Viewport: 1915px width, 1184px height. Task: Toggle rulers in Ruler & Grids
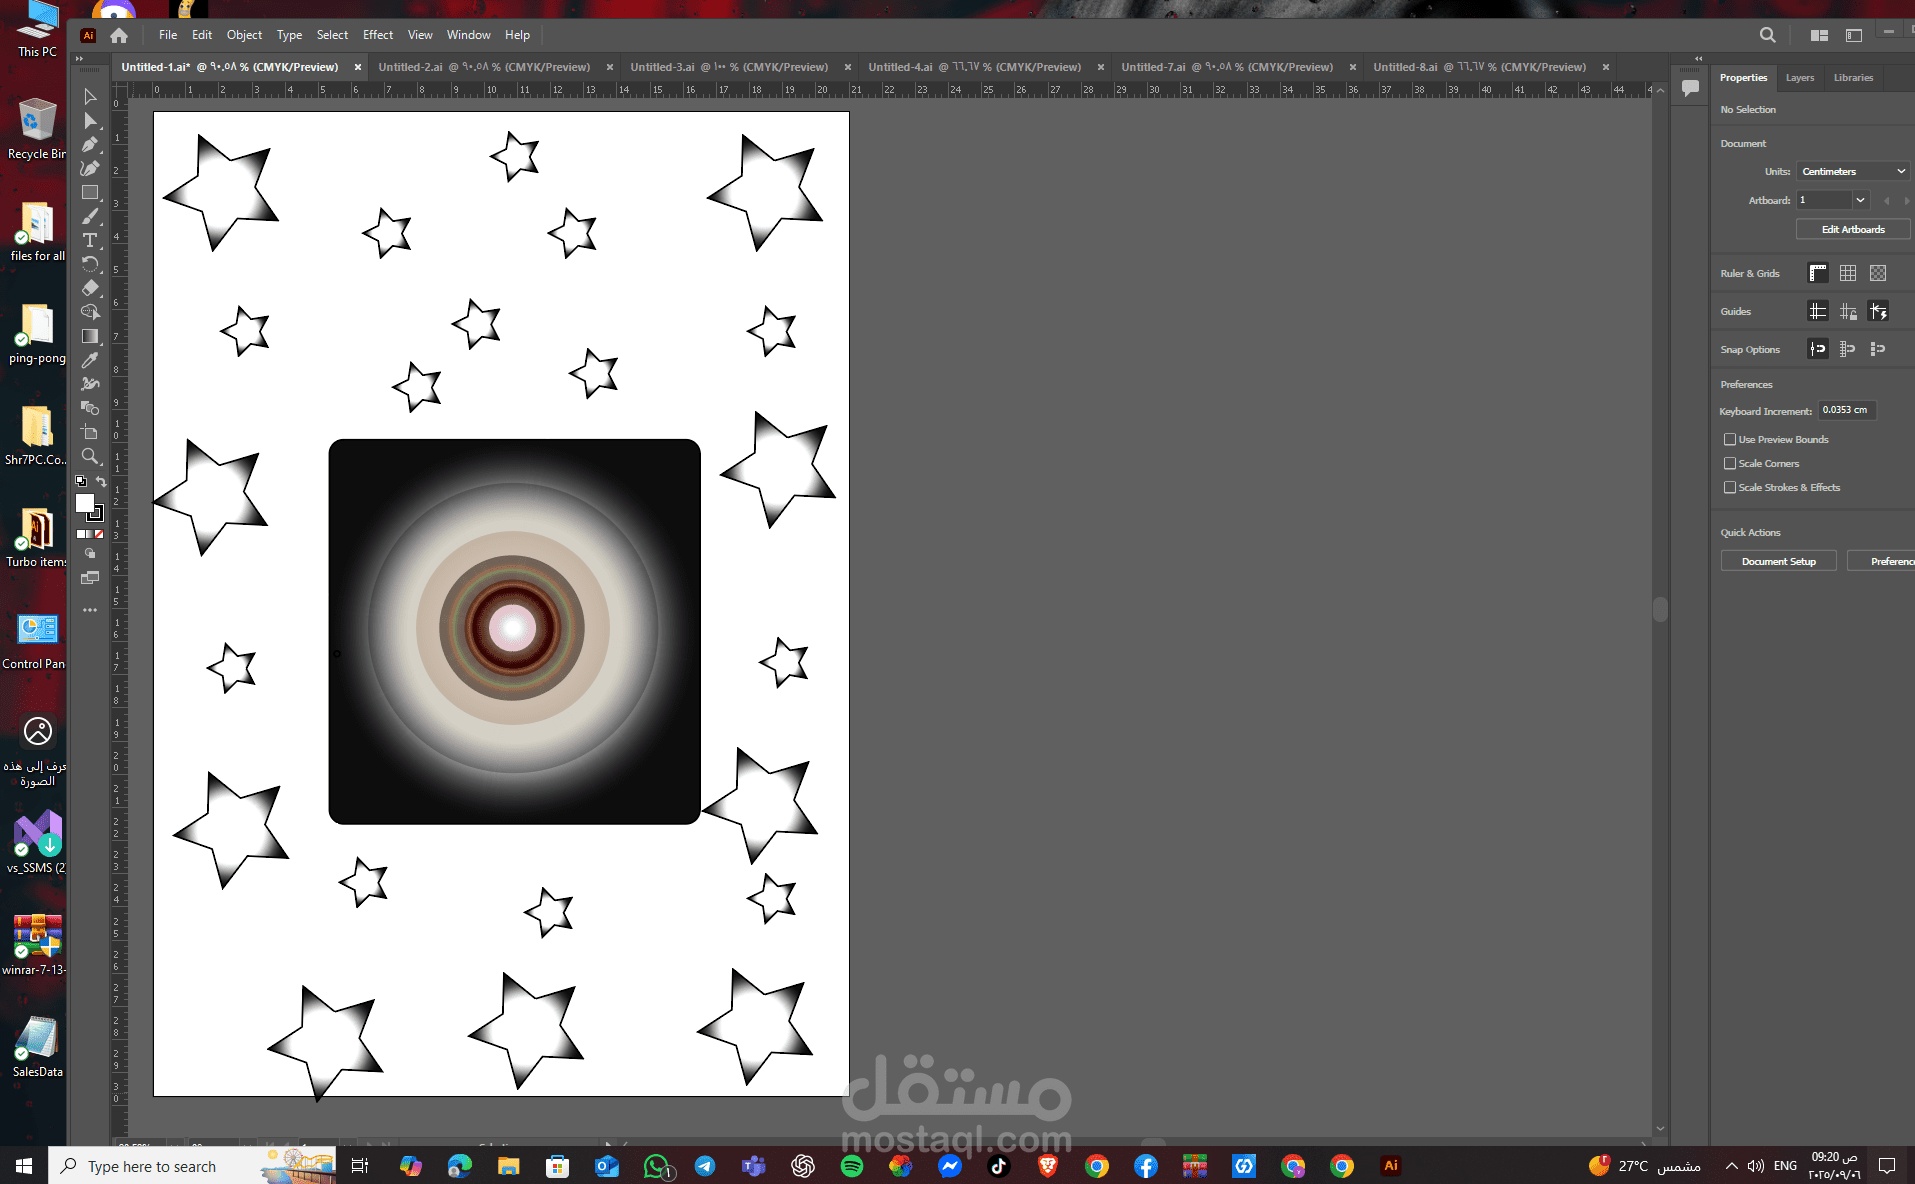point(1818,273)
